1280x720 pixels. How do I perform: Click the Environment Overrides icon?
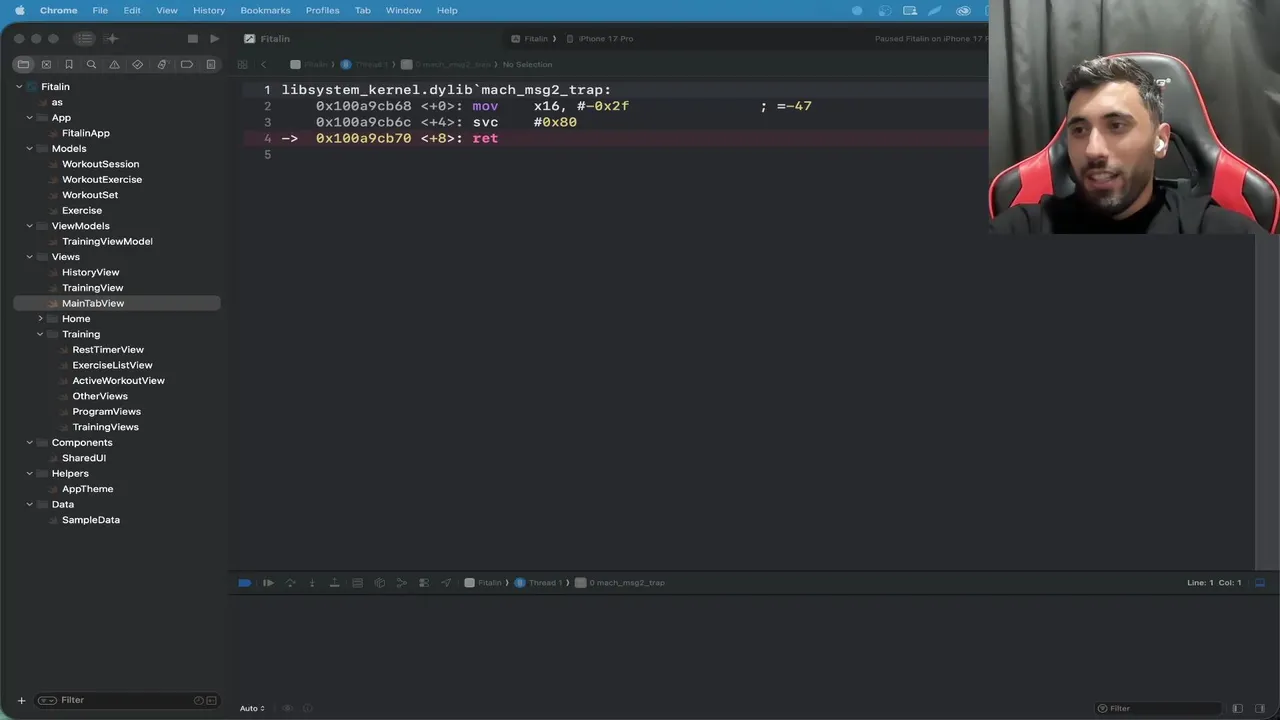pyautogui.click(x=424, y=583)
